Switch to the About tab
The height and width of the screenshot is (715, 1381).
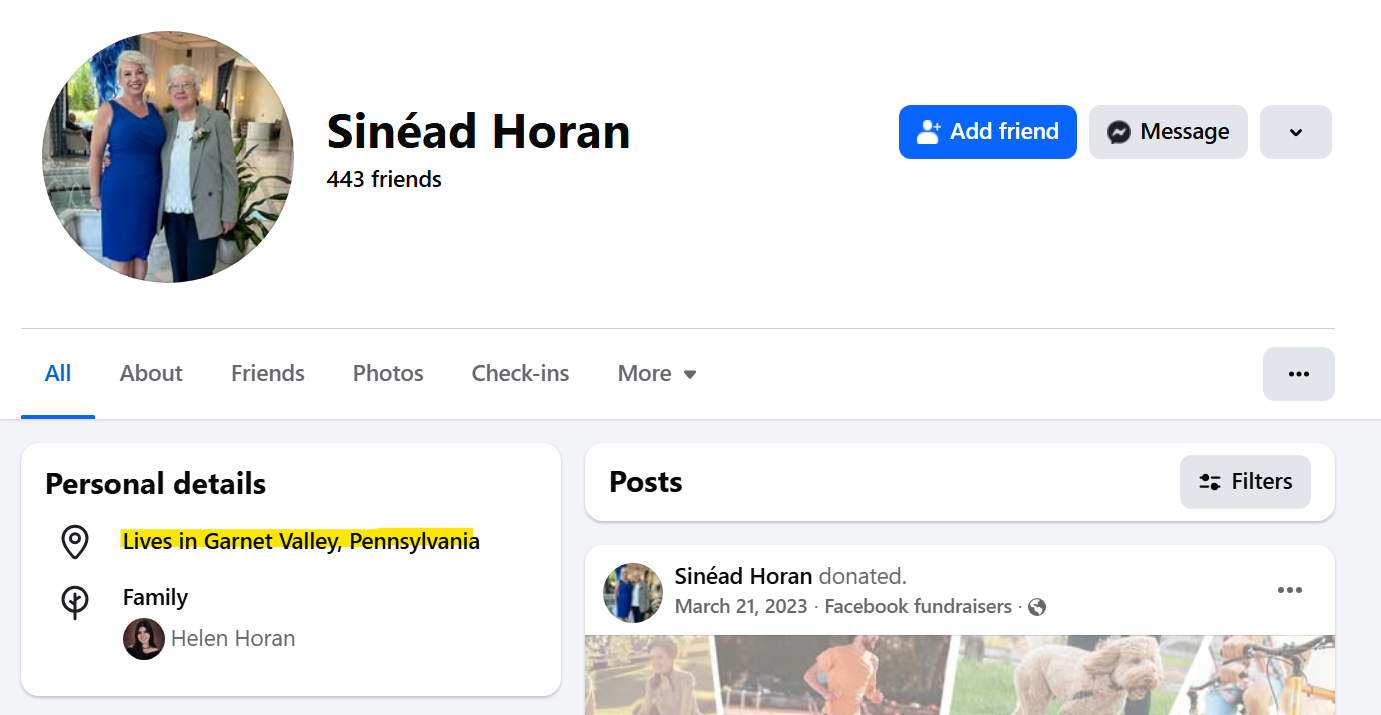(x=151, y=374)
